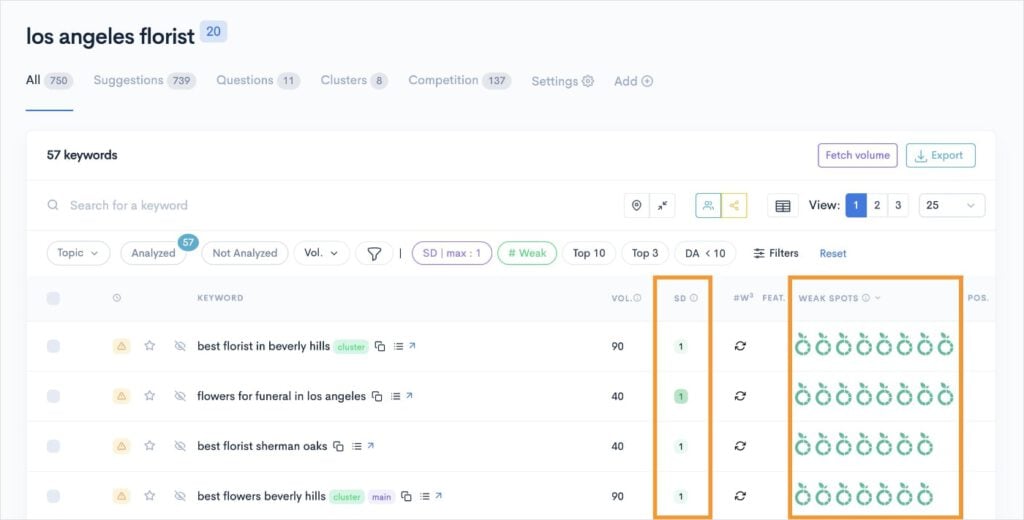Click the Fetch volume button
The image size is (1024, 520).
[x=857, y=155]
